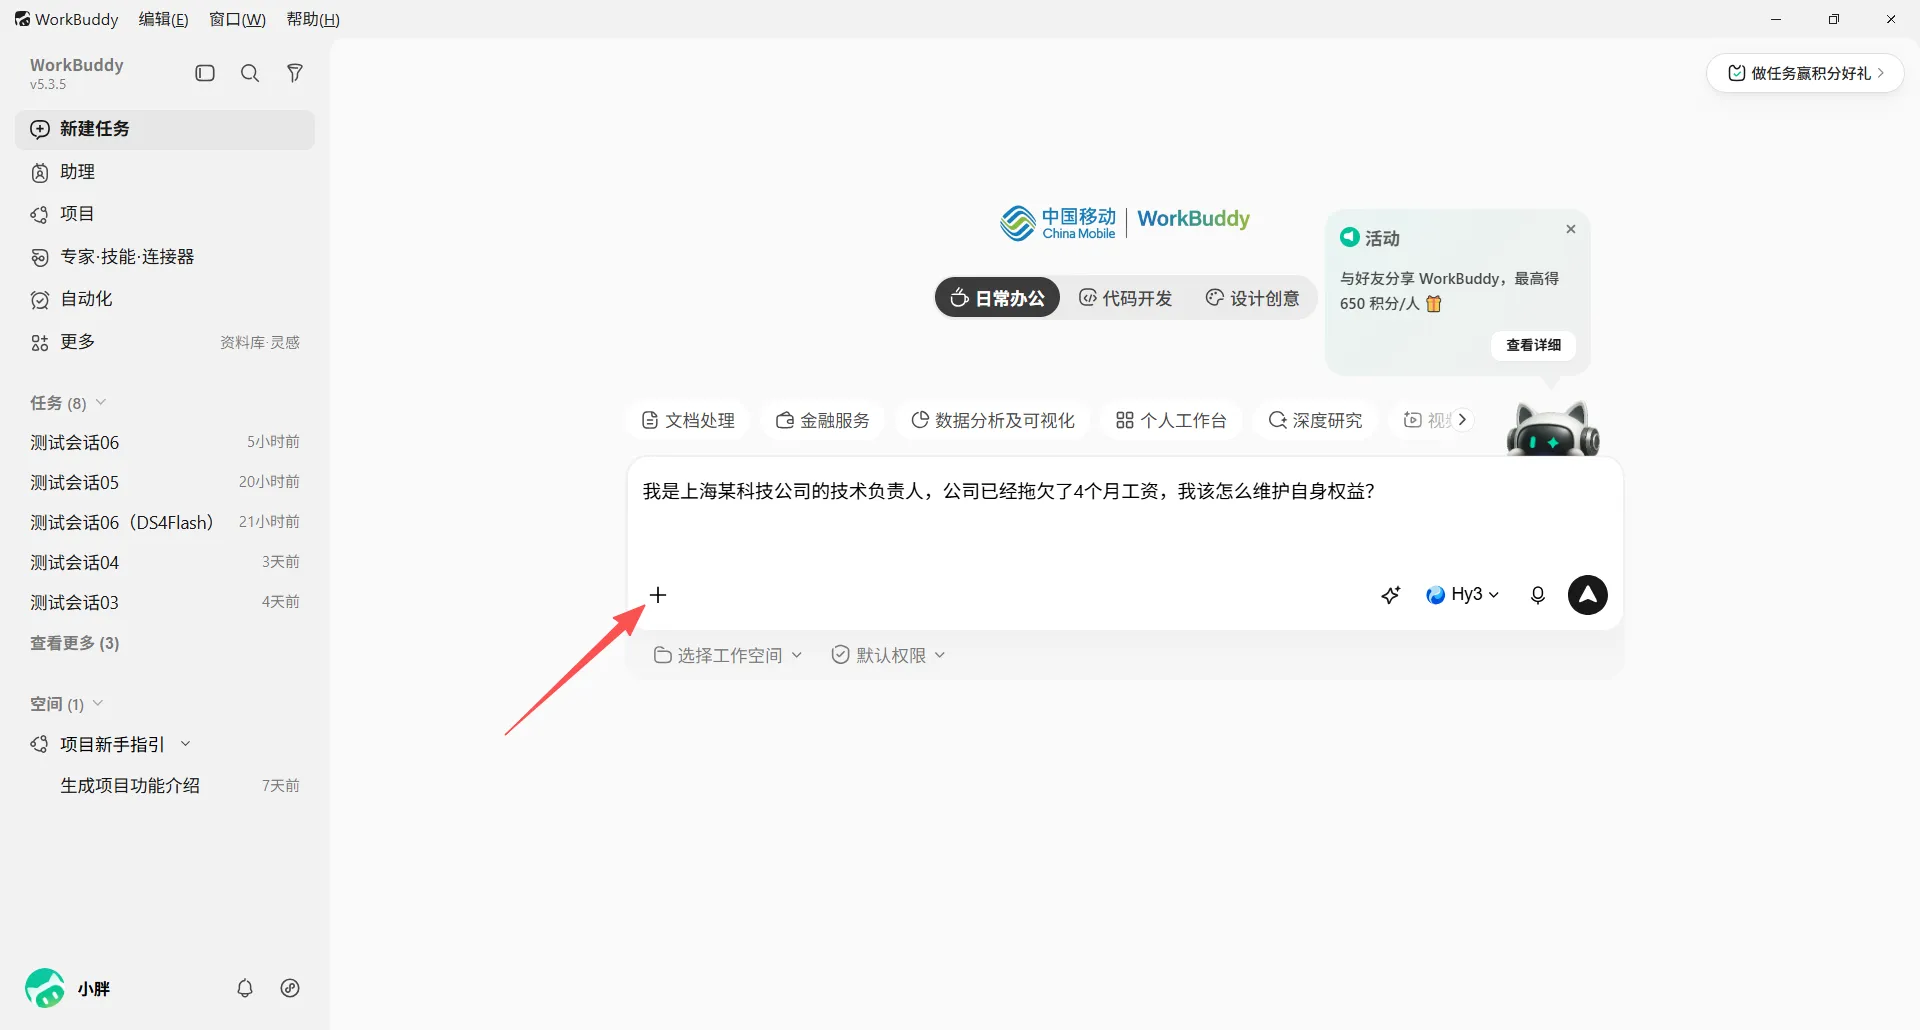
Task: Switch to 代码开发 mode tab
Action: (1125, 298)
